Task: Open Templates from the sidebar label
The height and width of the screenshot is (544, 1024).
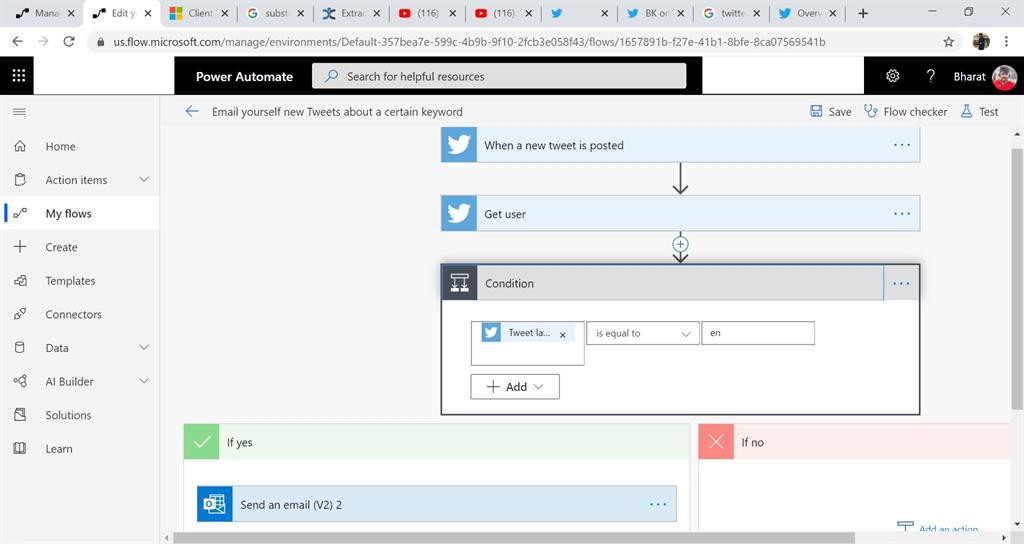Action: click(70, 281)
